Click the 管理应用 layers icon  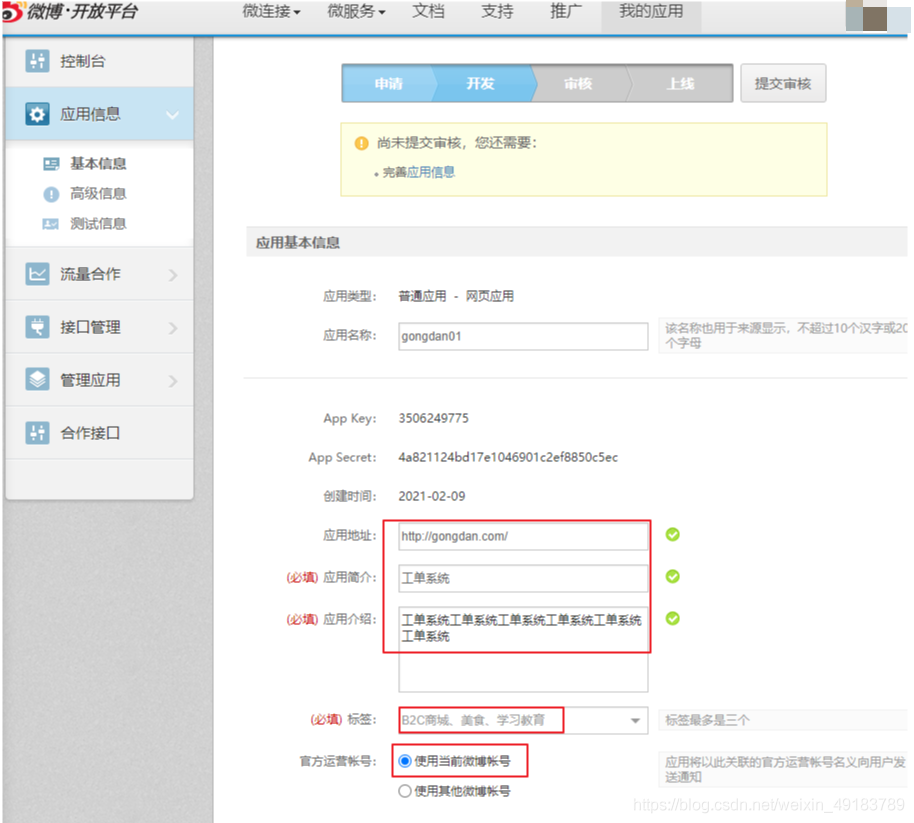click(x=37, y=379)
